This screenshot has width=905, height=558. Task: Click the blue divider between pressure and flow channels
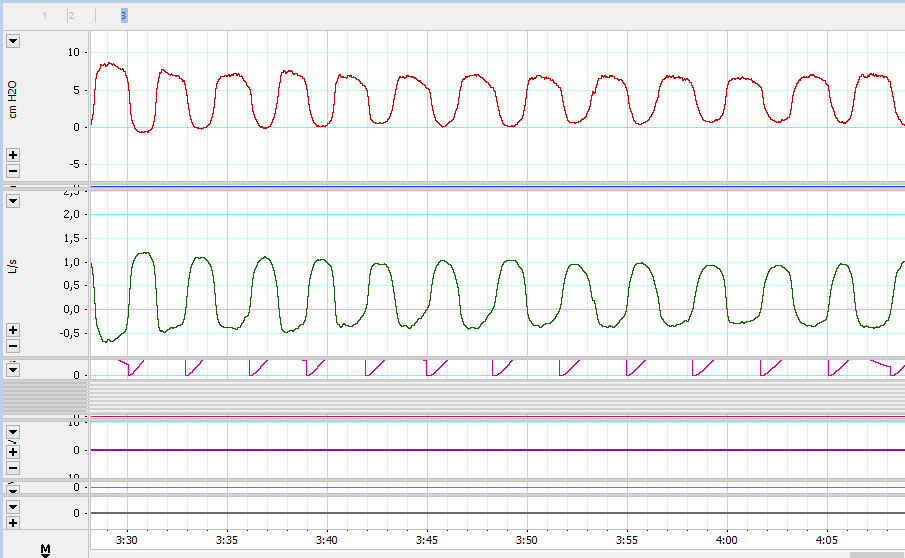coord(497,187)
